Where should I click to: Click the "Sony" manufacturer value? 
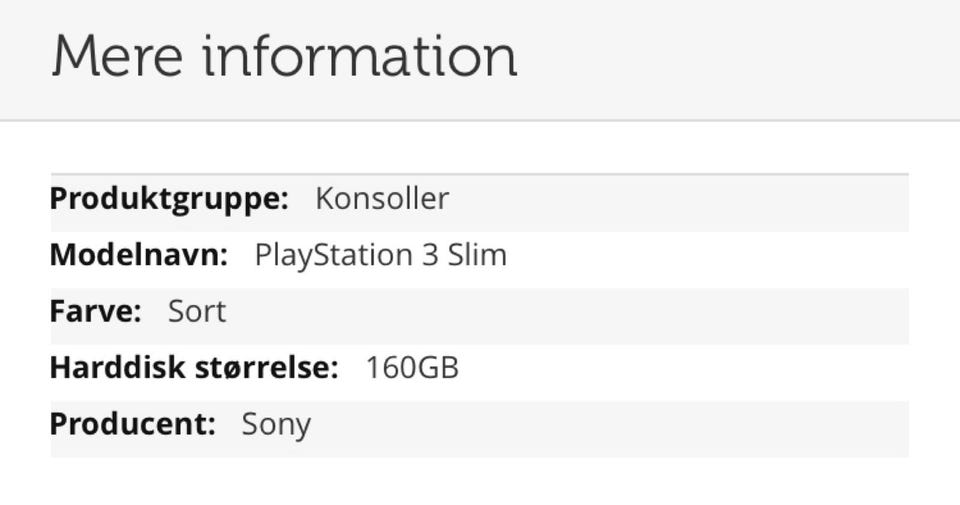[x=276, y=424]
